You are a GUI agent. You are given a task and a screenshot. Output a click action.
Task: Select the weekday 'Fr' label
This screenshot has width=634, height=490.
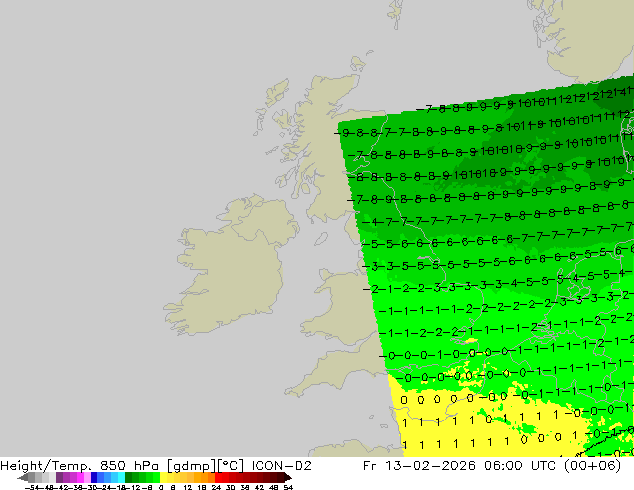[x=370, y=466]
